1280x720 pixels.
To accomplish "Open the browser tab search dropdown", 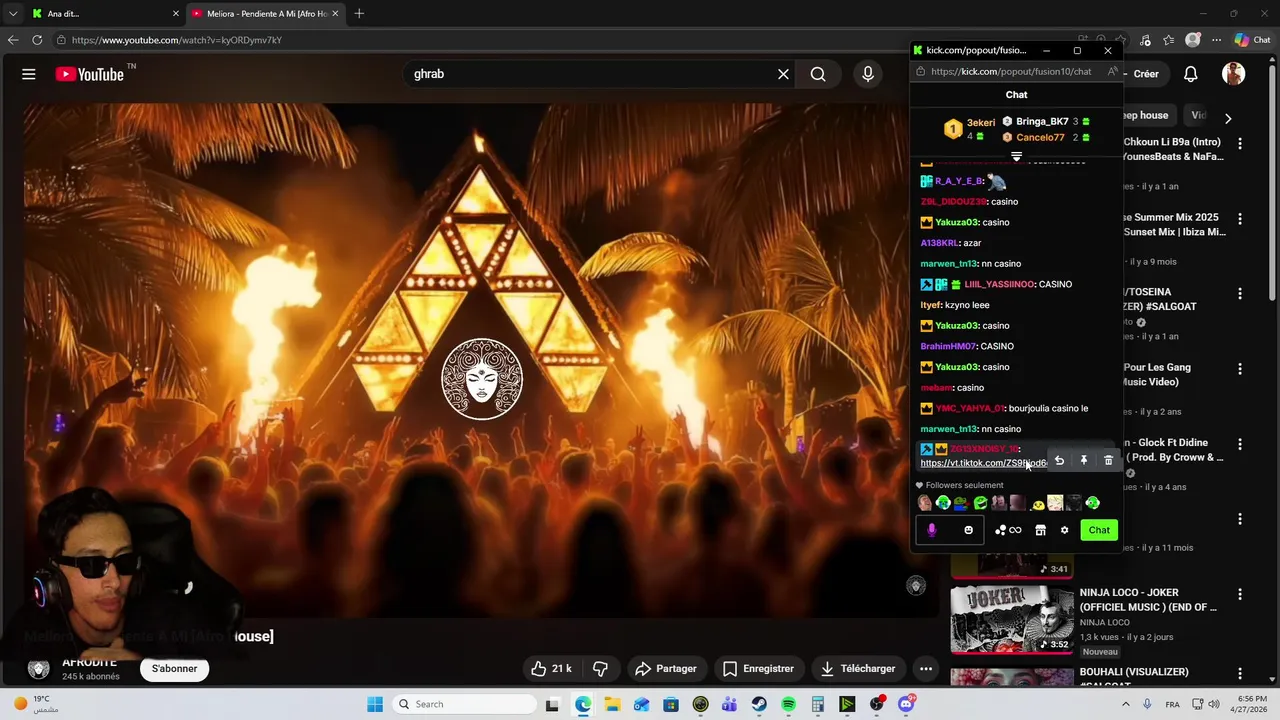I will (12, 14).
